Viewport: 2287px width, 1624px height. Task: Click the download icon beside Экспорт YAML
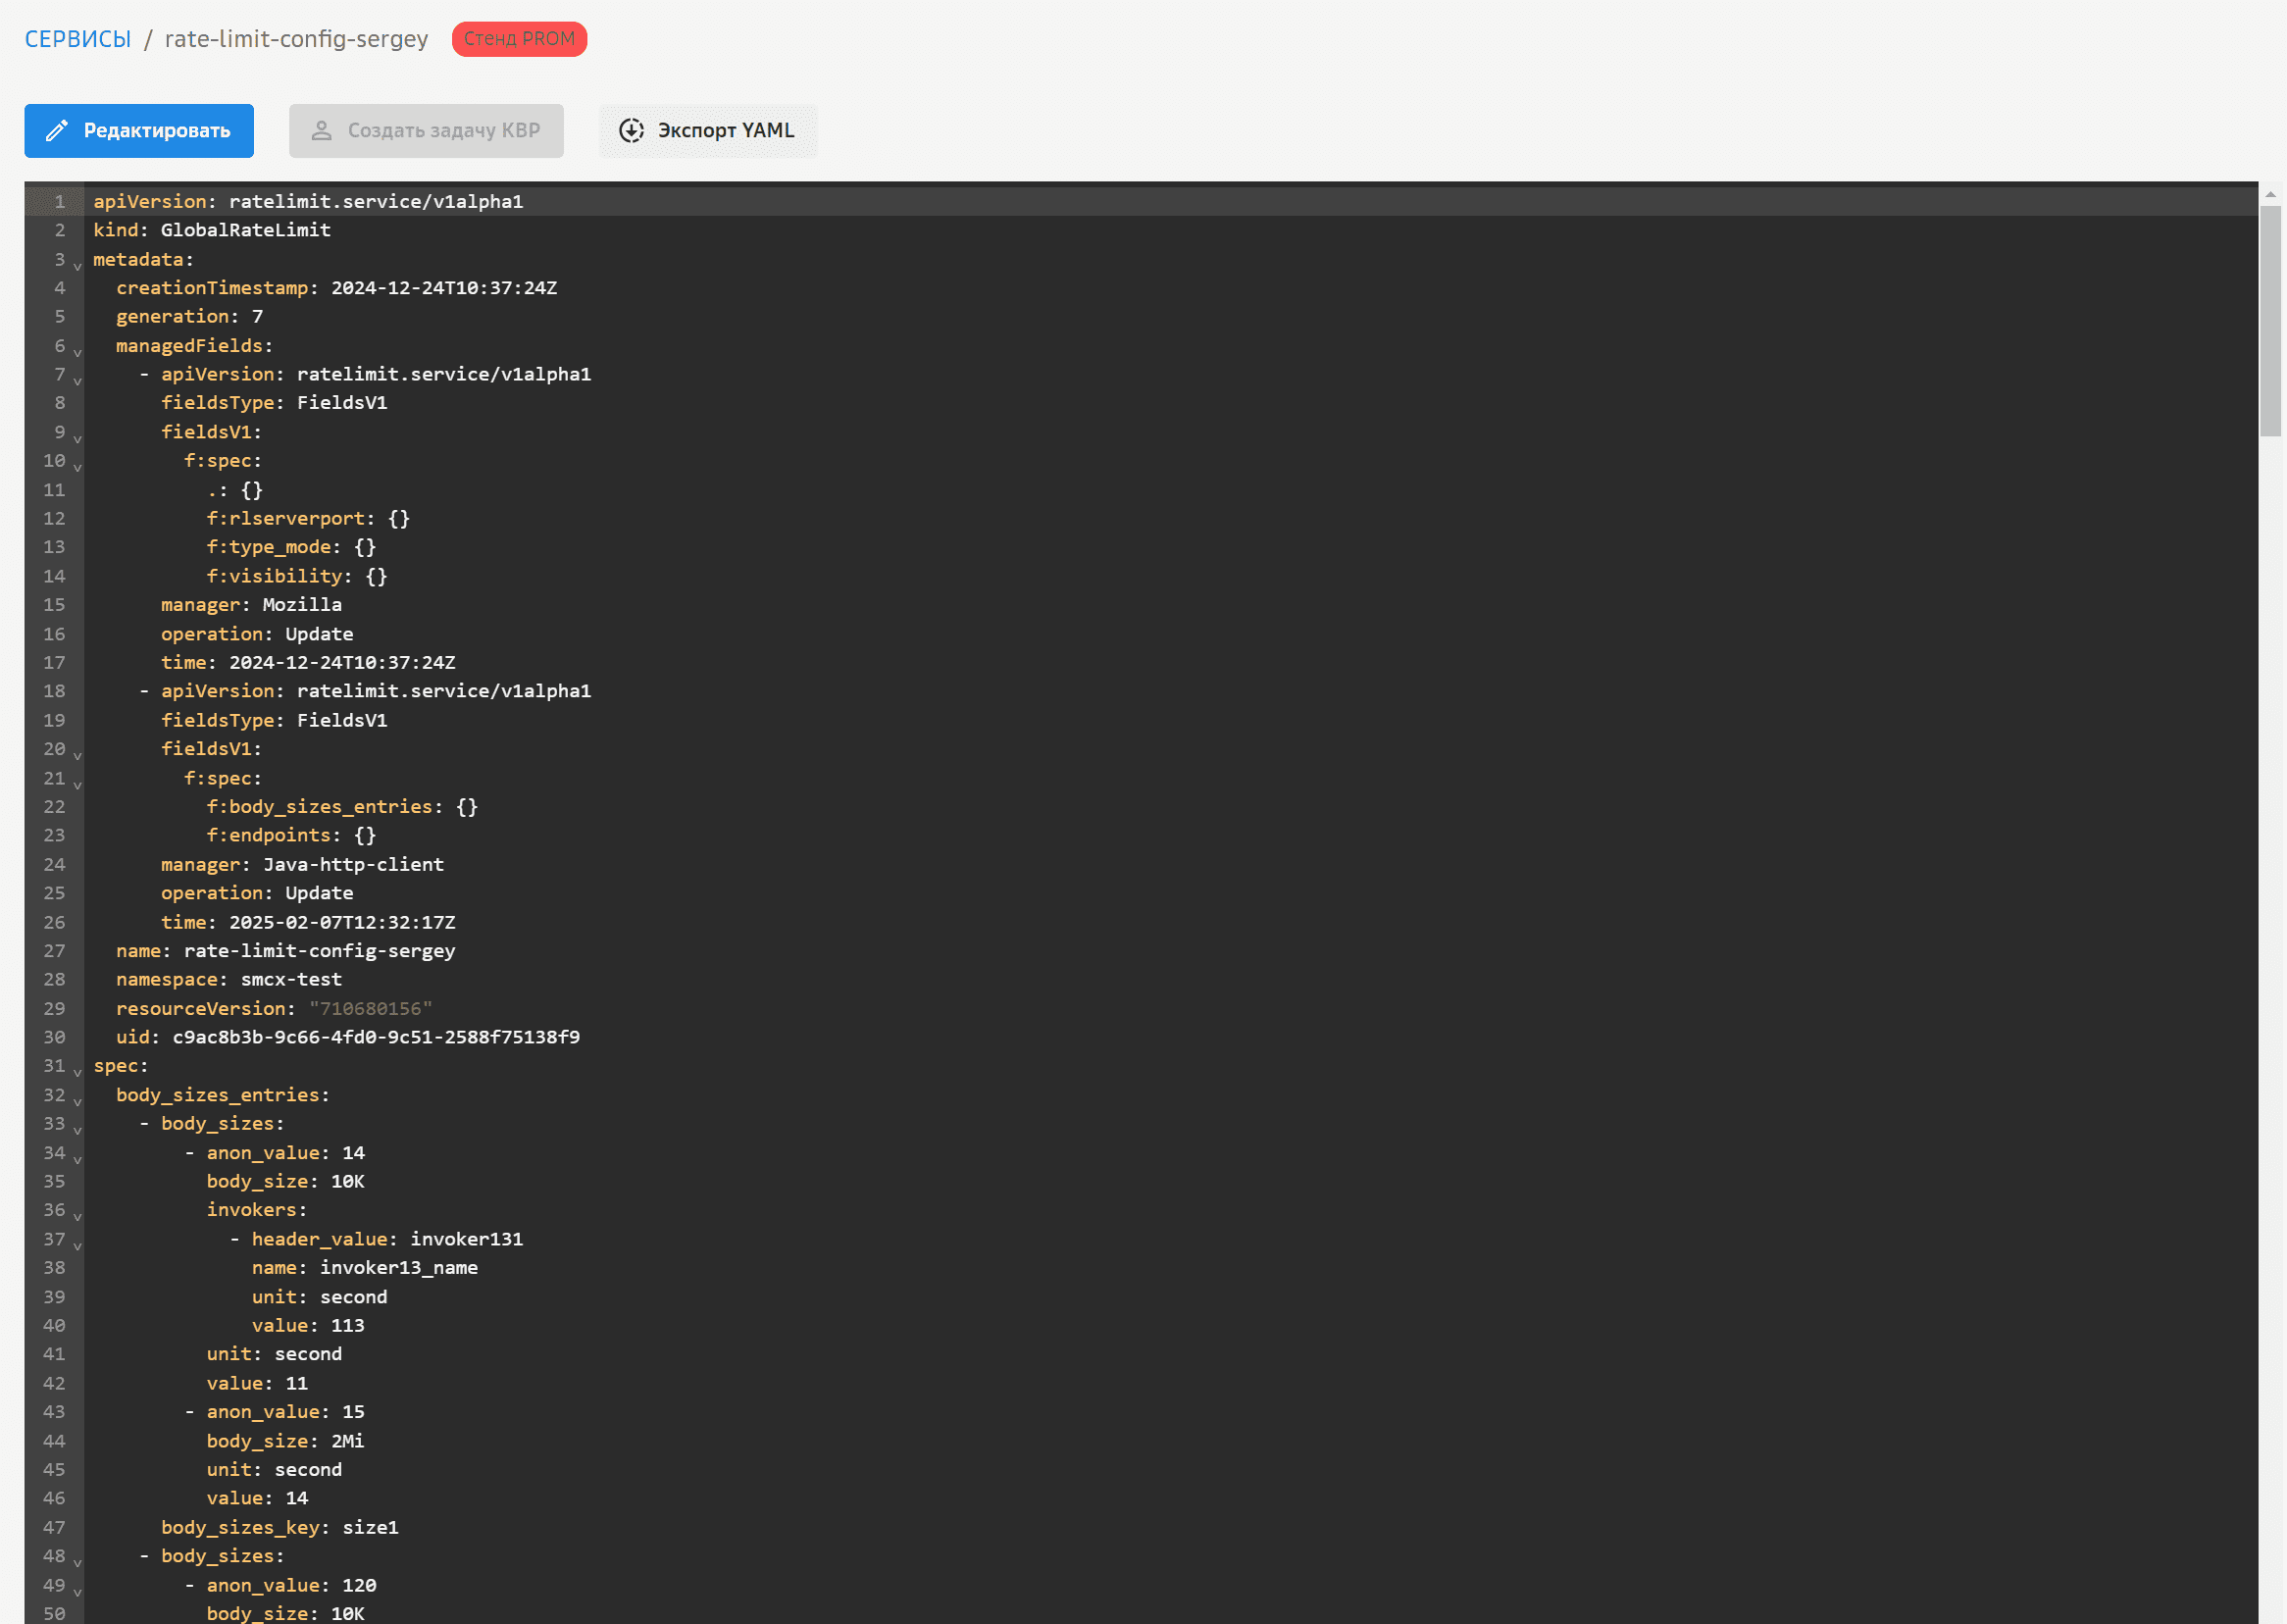pos(631,131)
